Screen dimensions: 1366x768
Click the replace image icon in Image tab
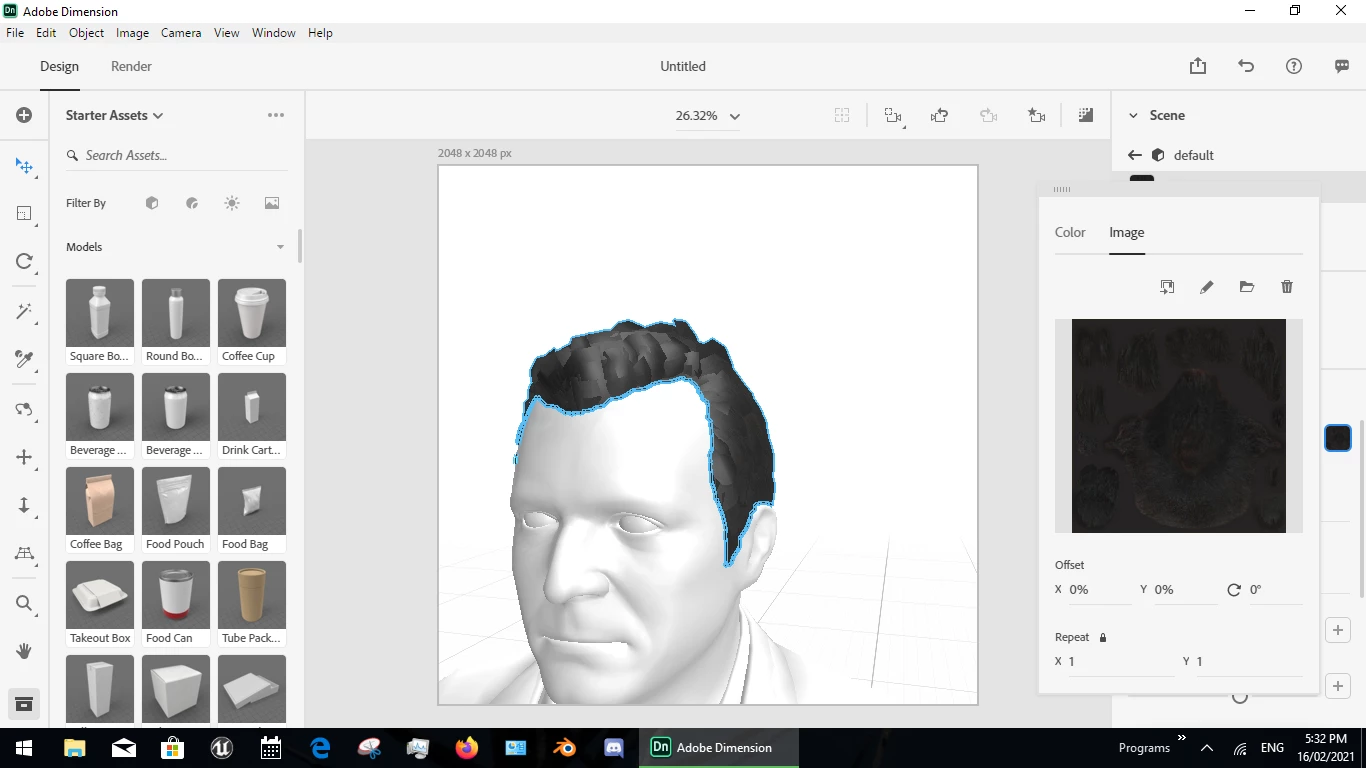click(x=1167, y=287)
